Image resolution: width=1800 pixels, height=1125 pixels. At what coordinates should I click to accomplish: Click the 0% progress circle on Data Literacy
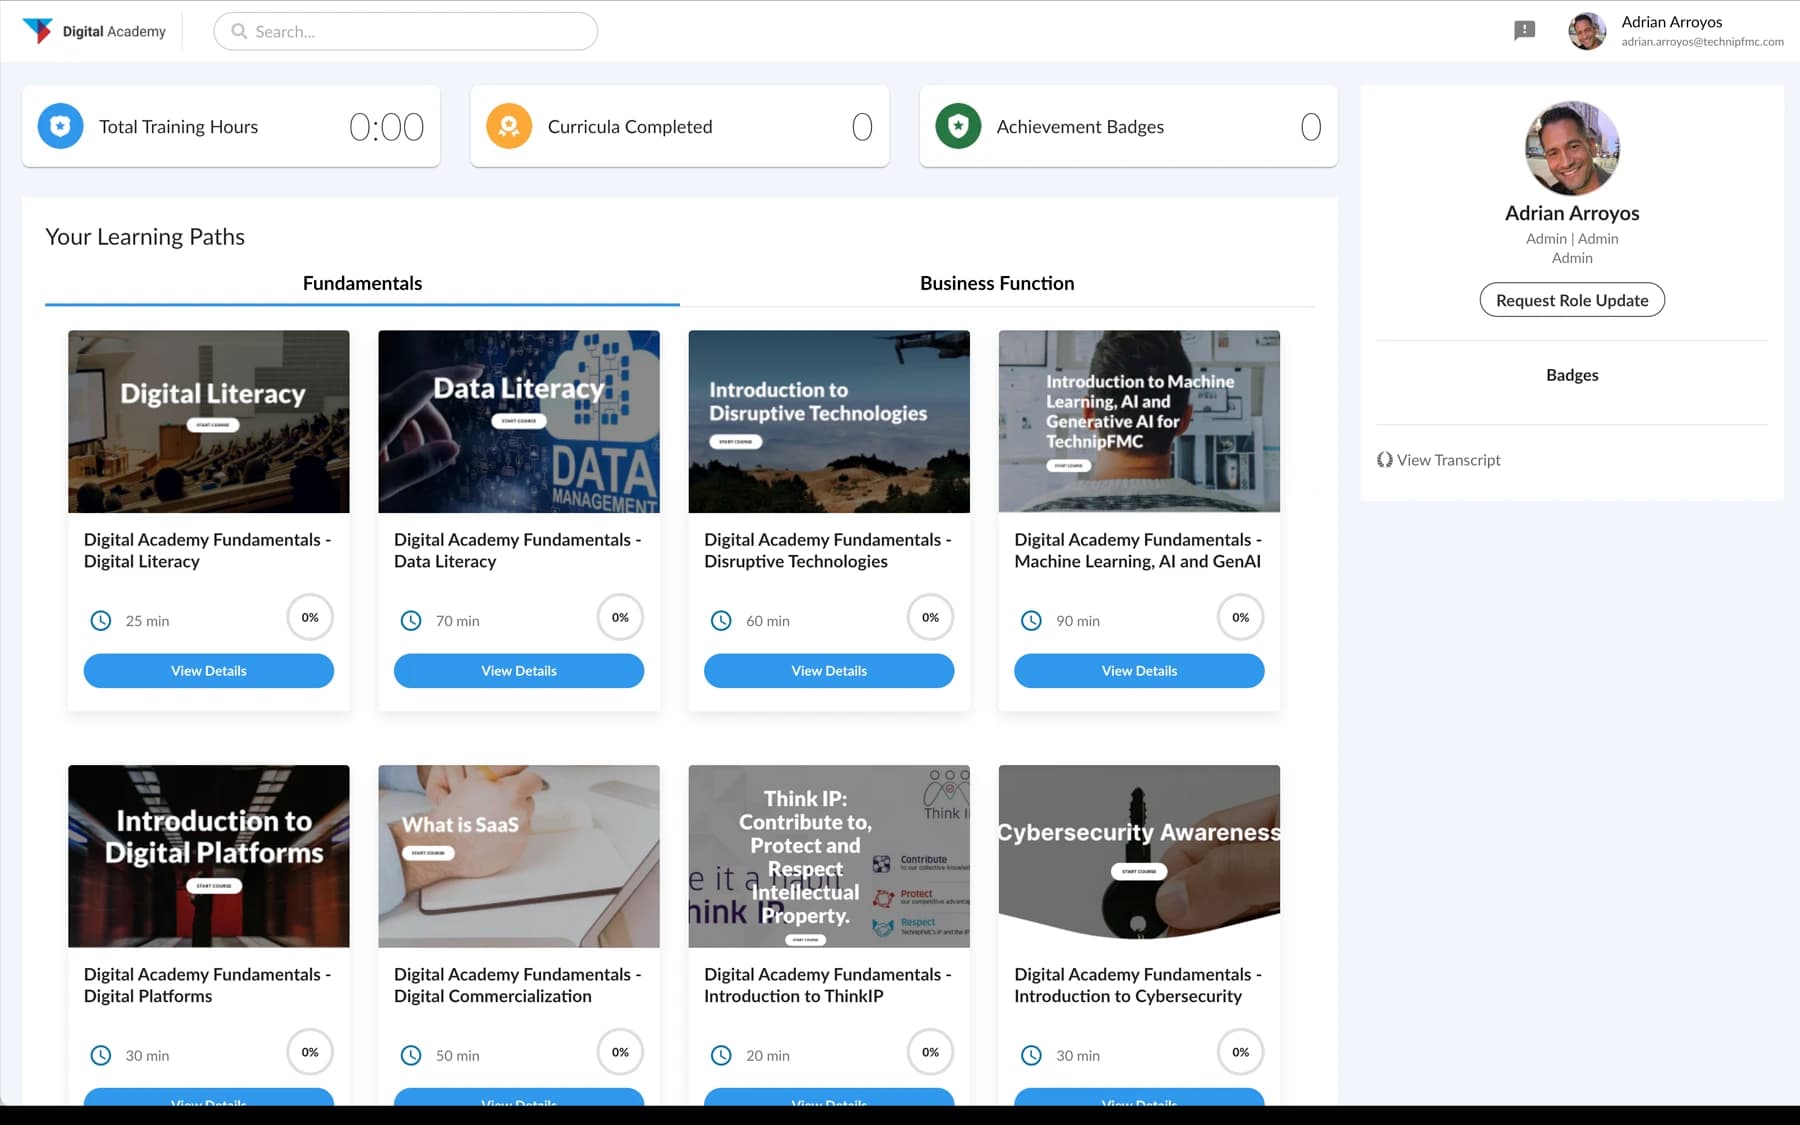pos(620,617)
